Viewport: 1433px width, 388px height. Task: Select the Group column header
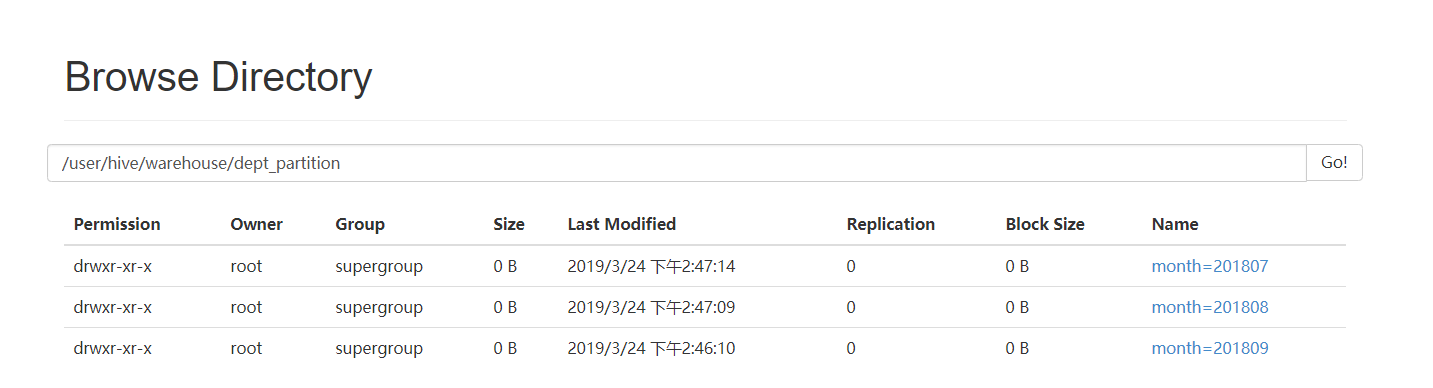(360, 224)
